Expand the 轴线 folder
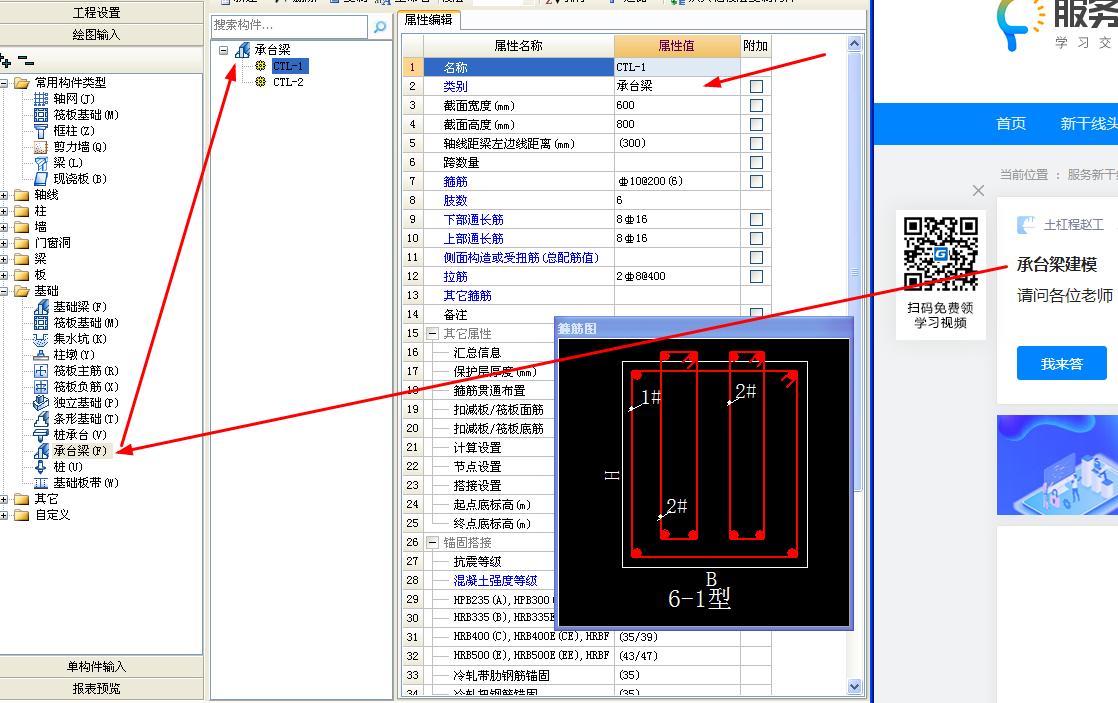1118x703 pixels. (x=4, y=195)
